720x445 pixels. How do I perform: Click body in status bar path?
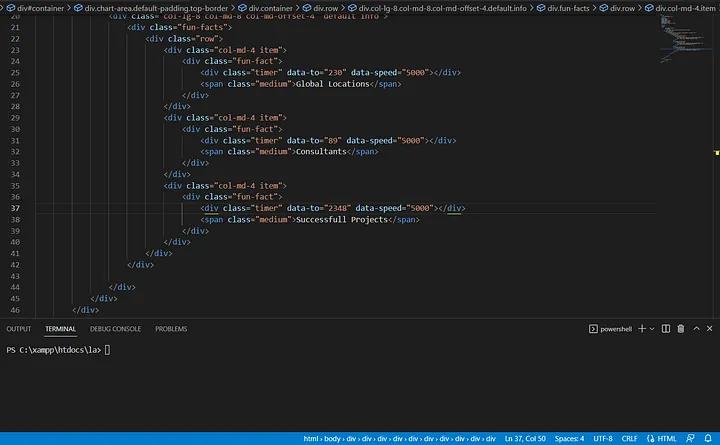pos(332,439)
